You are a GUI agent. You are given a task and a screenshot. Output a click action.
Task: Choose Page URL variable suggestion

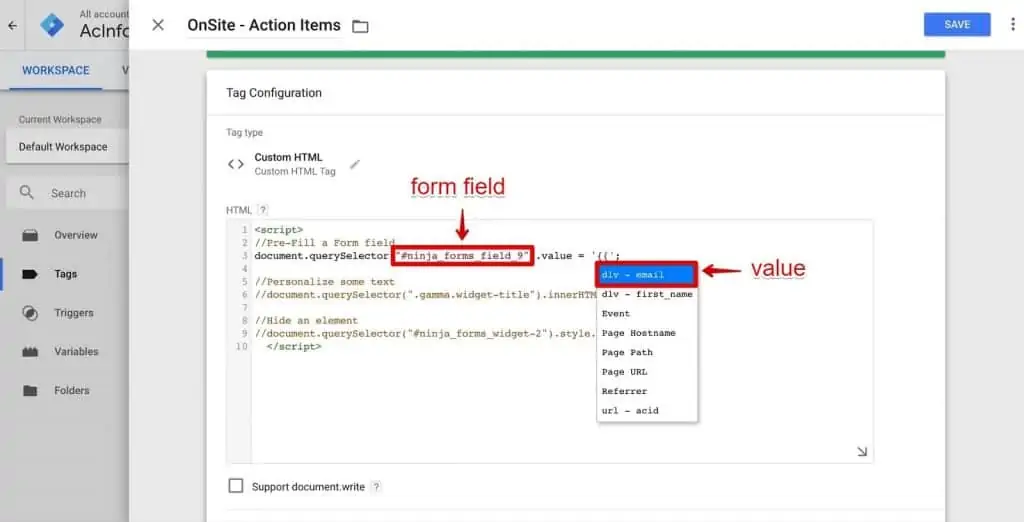(647, 372)
